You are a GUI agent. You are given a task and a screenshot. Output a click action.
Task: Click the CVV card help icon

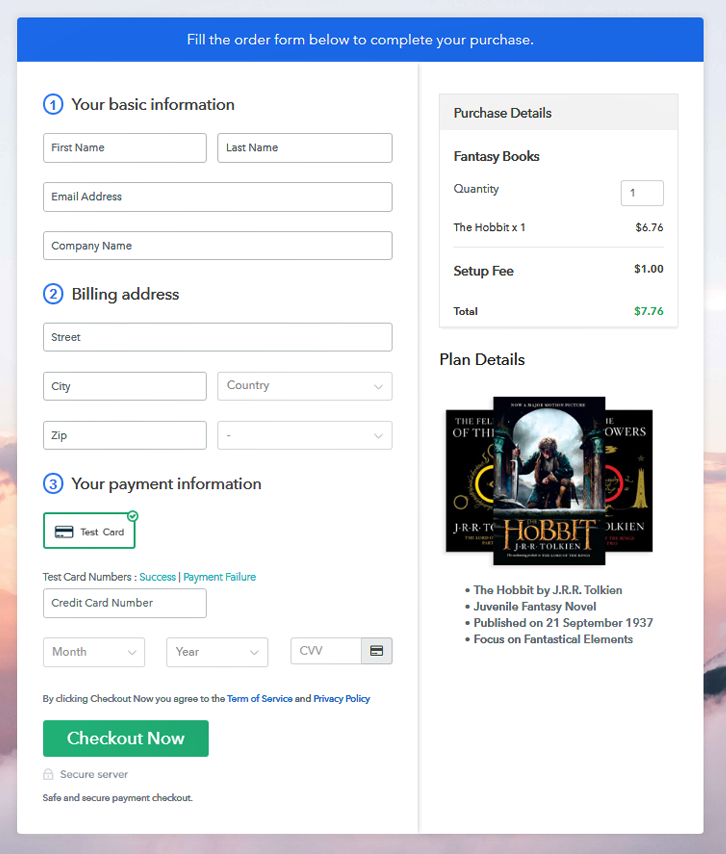376,651
